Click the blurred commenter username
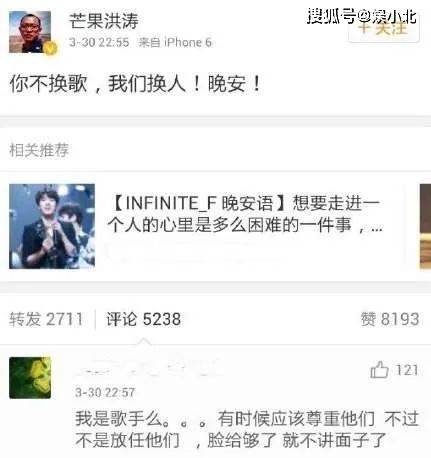The width and height of the screenshot is (431, 458). point(147,370)
